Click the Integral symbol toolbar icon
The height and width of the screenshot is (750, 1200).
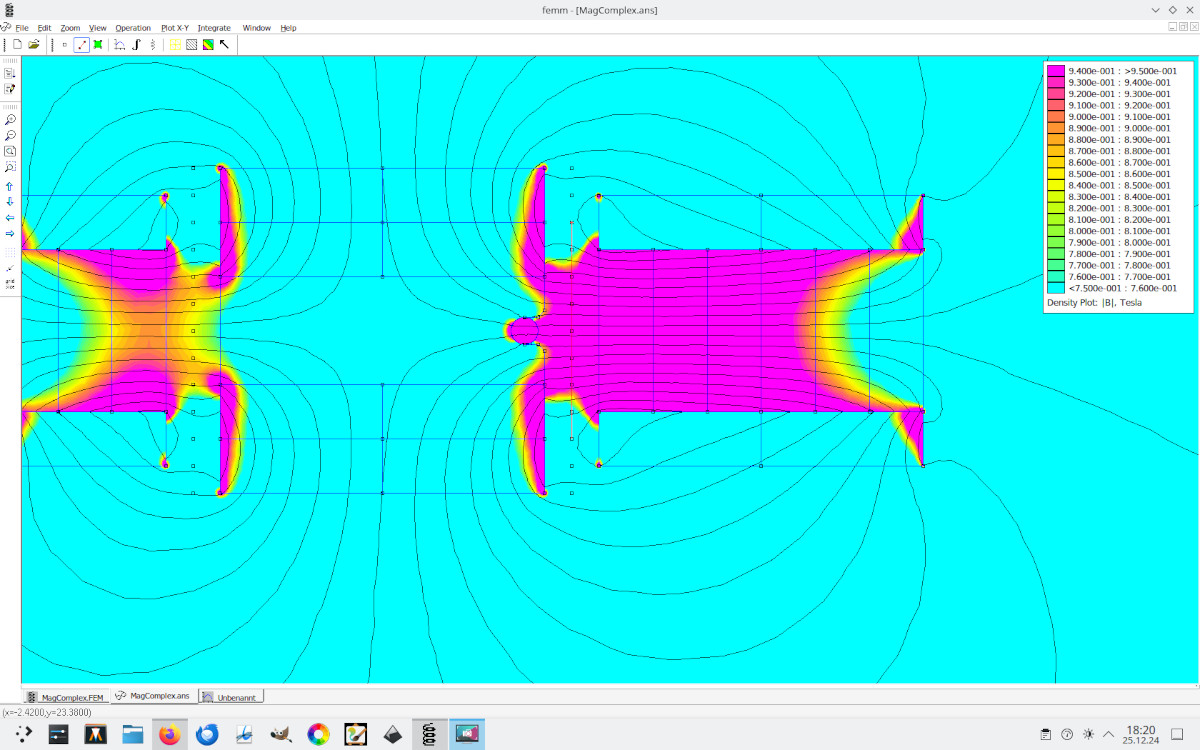click(x=136, y=44)
